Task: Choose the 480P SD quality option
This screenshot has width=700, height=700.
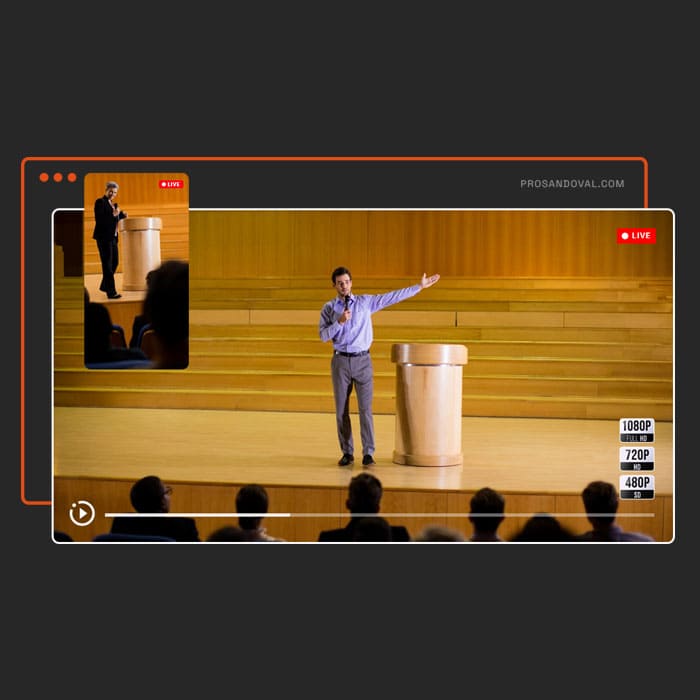Action: (x=636, y=486)
